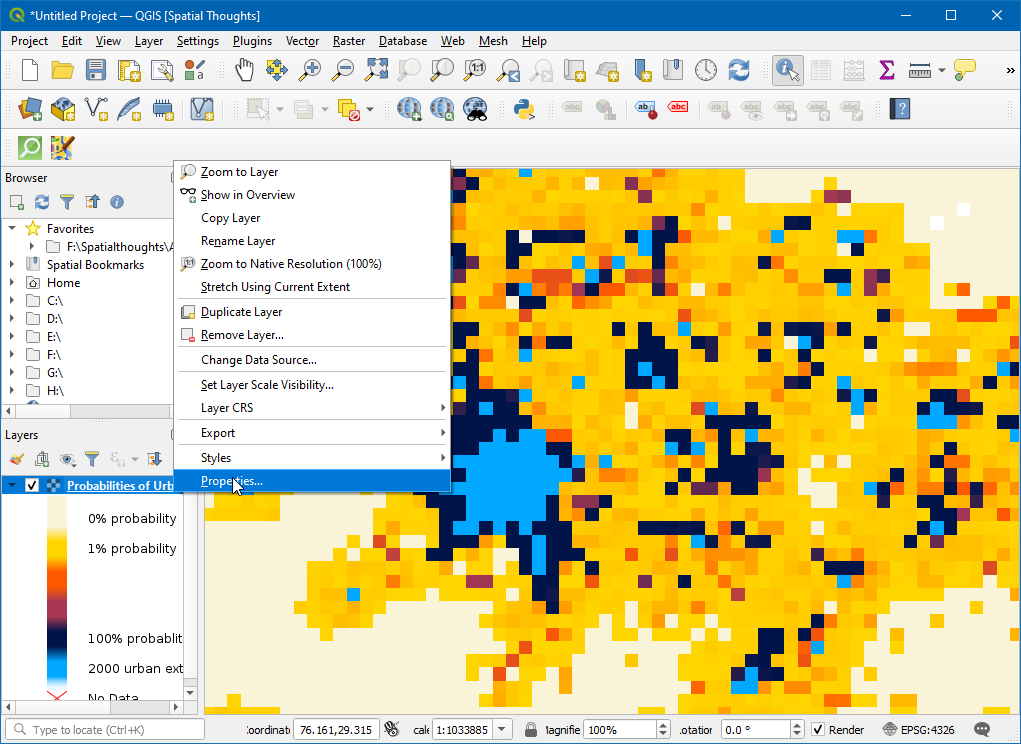This screenshot has width=1021, height=744.
Task: Click the EPSG:4326 CRS button
Action: point(919,730)
